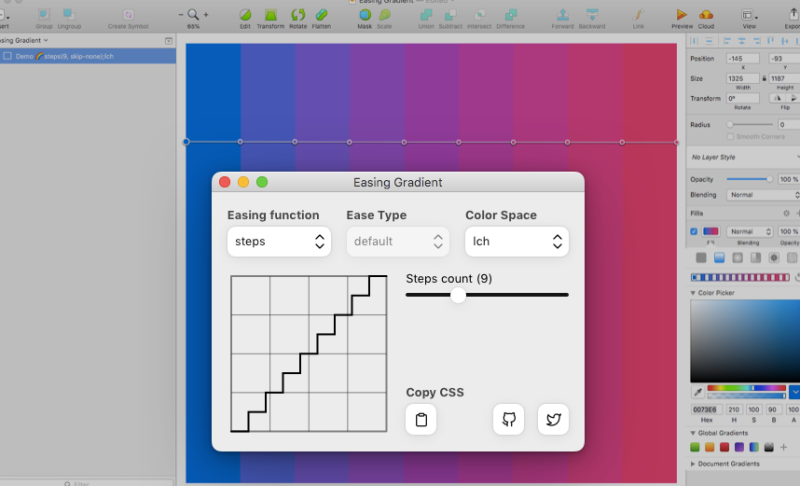Toggle checkbox of Demo steps layer
This screenshot has height=486, width=800.
pyautogui.click(x=8, y=56)
